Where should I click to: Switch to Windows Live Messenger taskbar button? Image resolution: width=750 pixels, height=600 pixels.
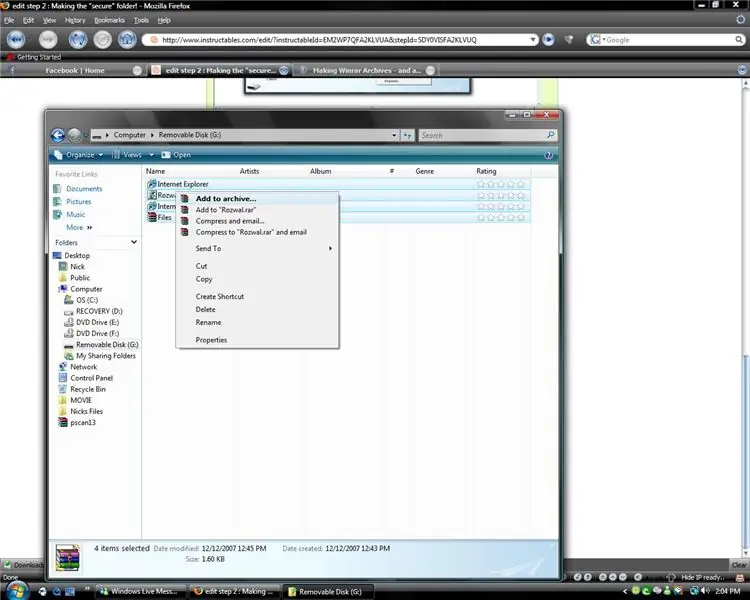(141, 591)
